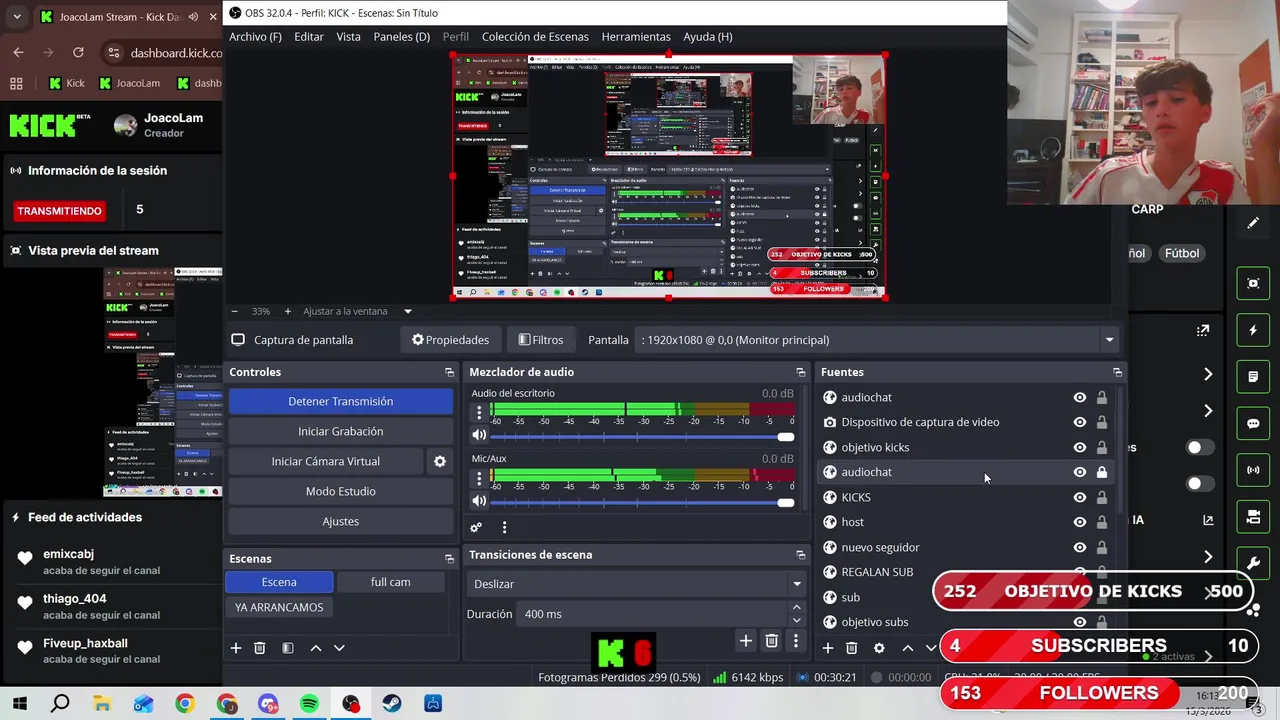The width and height of the screenshot is (1280, 720).
Task: Remove selected source with Fuentes trash icon
Action: click(852, 648)
